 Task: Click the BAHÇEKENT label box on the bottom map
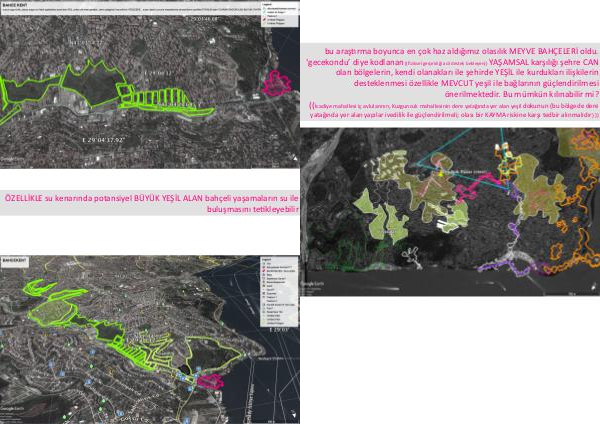coord(15,261)
